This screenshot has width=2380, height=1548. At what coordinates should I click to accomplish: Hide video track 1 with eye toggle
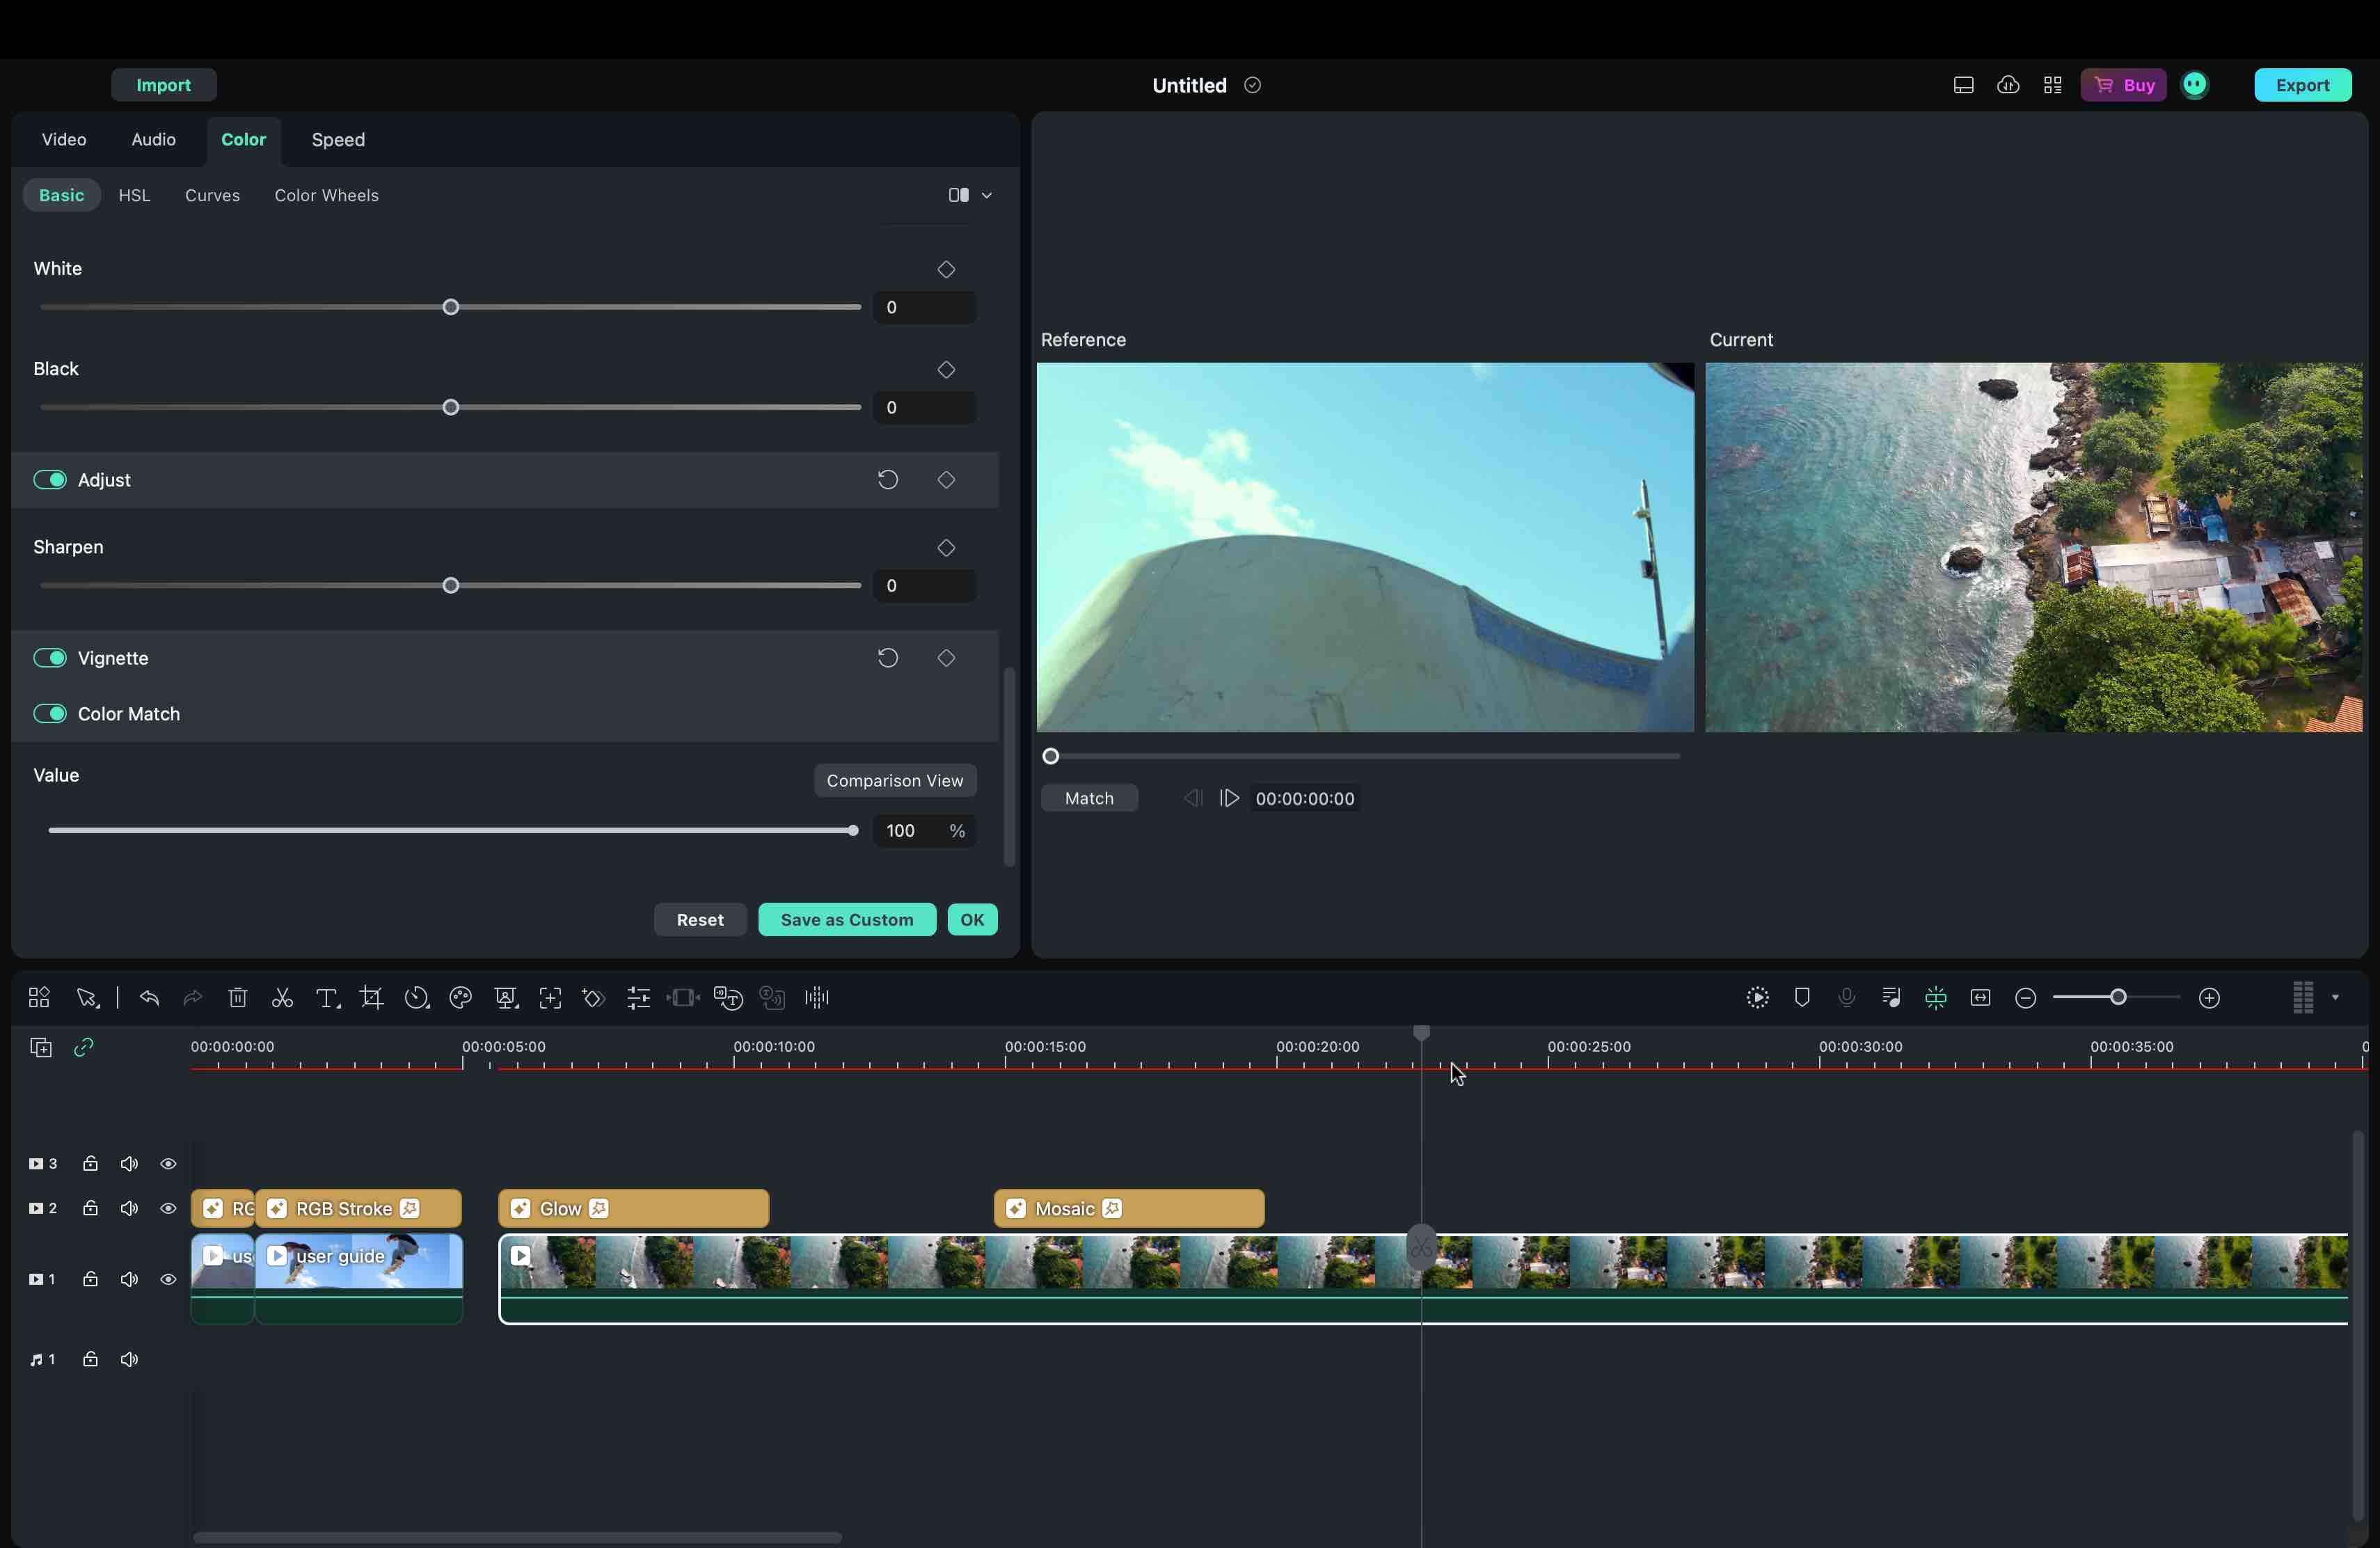[x=168, y=1278]
